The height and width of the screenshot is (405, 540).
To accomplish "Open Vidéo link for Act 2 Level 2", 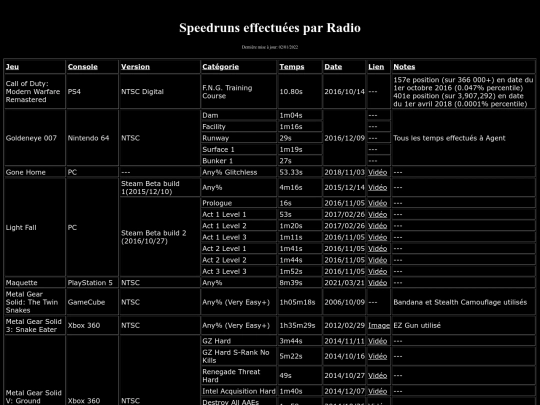I will 377,260.
